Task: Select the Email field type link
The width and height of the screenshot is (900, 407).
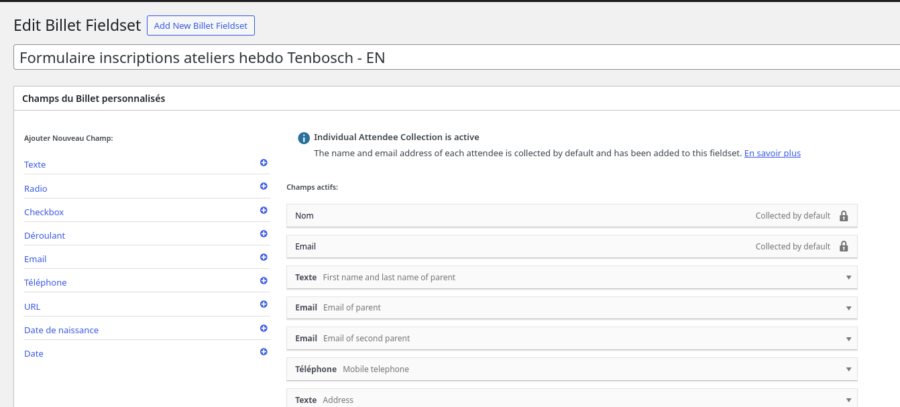Action: pyautogui.click(x=35, y=259)
